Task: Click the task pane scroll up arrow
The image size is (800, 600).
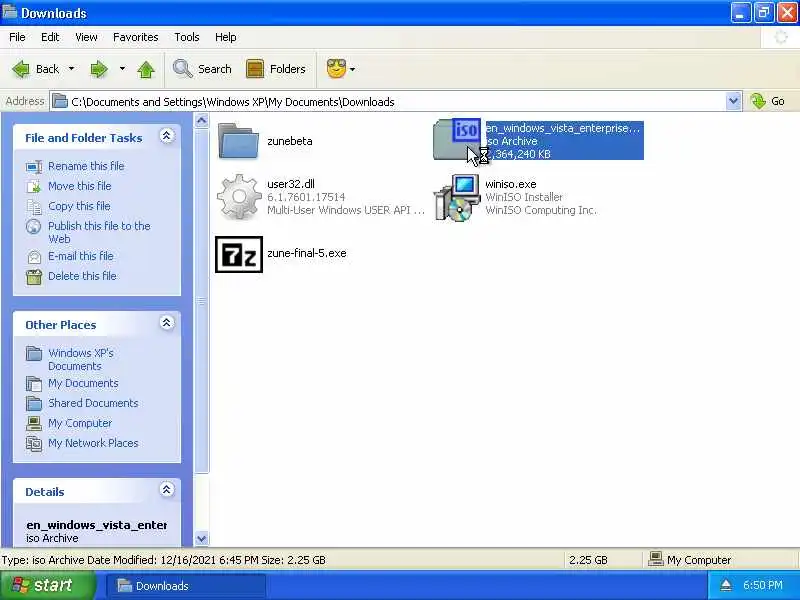Action: [202, 120]
